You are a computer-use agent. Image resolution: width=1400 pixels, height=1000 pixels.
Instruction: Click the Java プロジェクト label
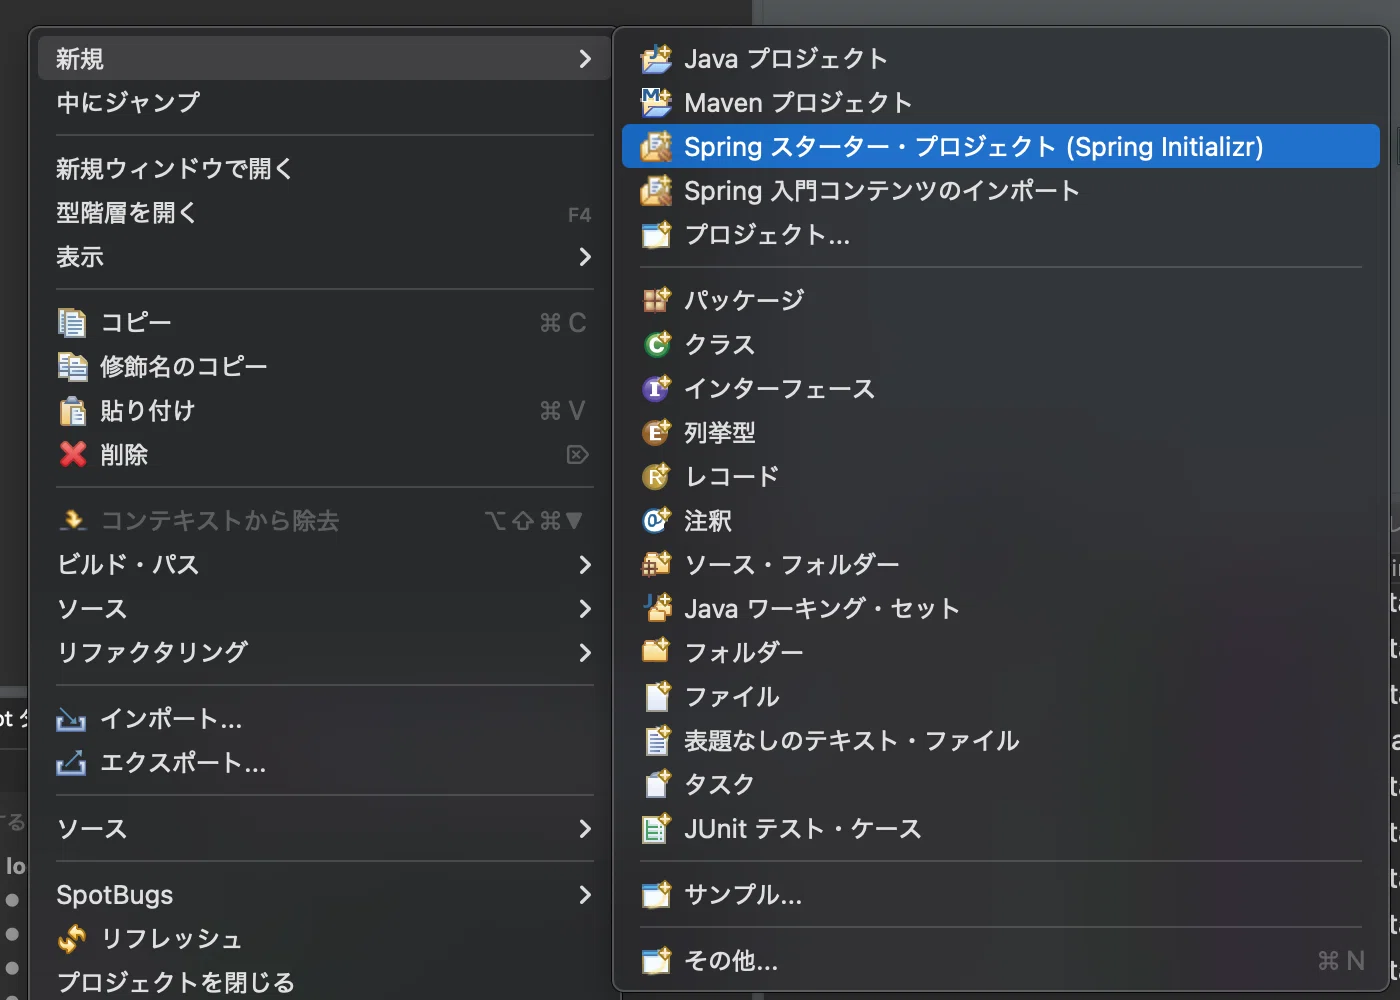pyautogui.click(x=786, y=59)
